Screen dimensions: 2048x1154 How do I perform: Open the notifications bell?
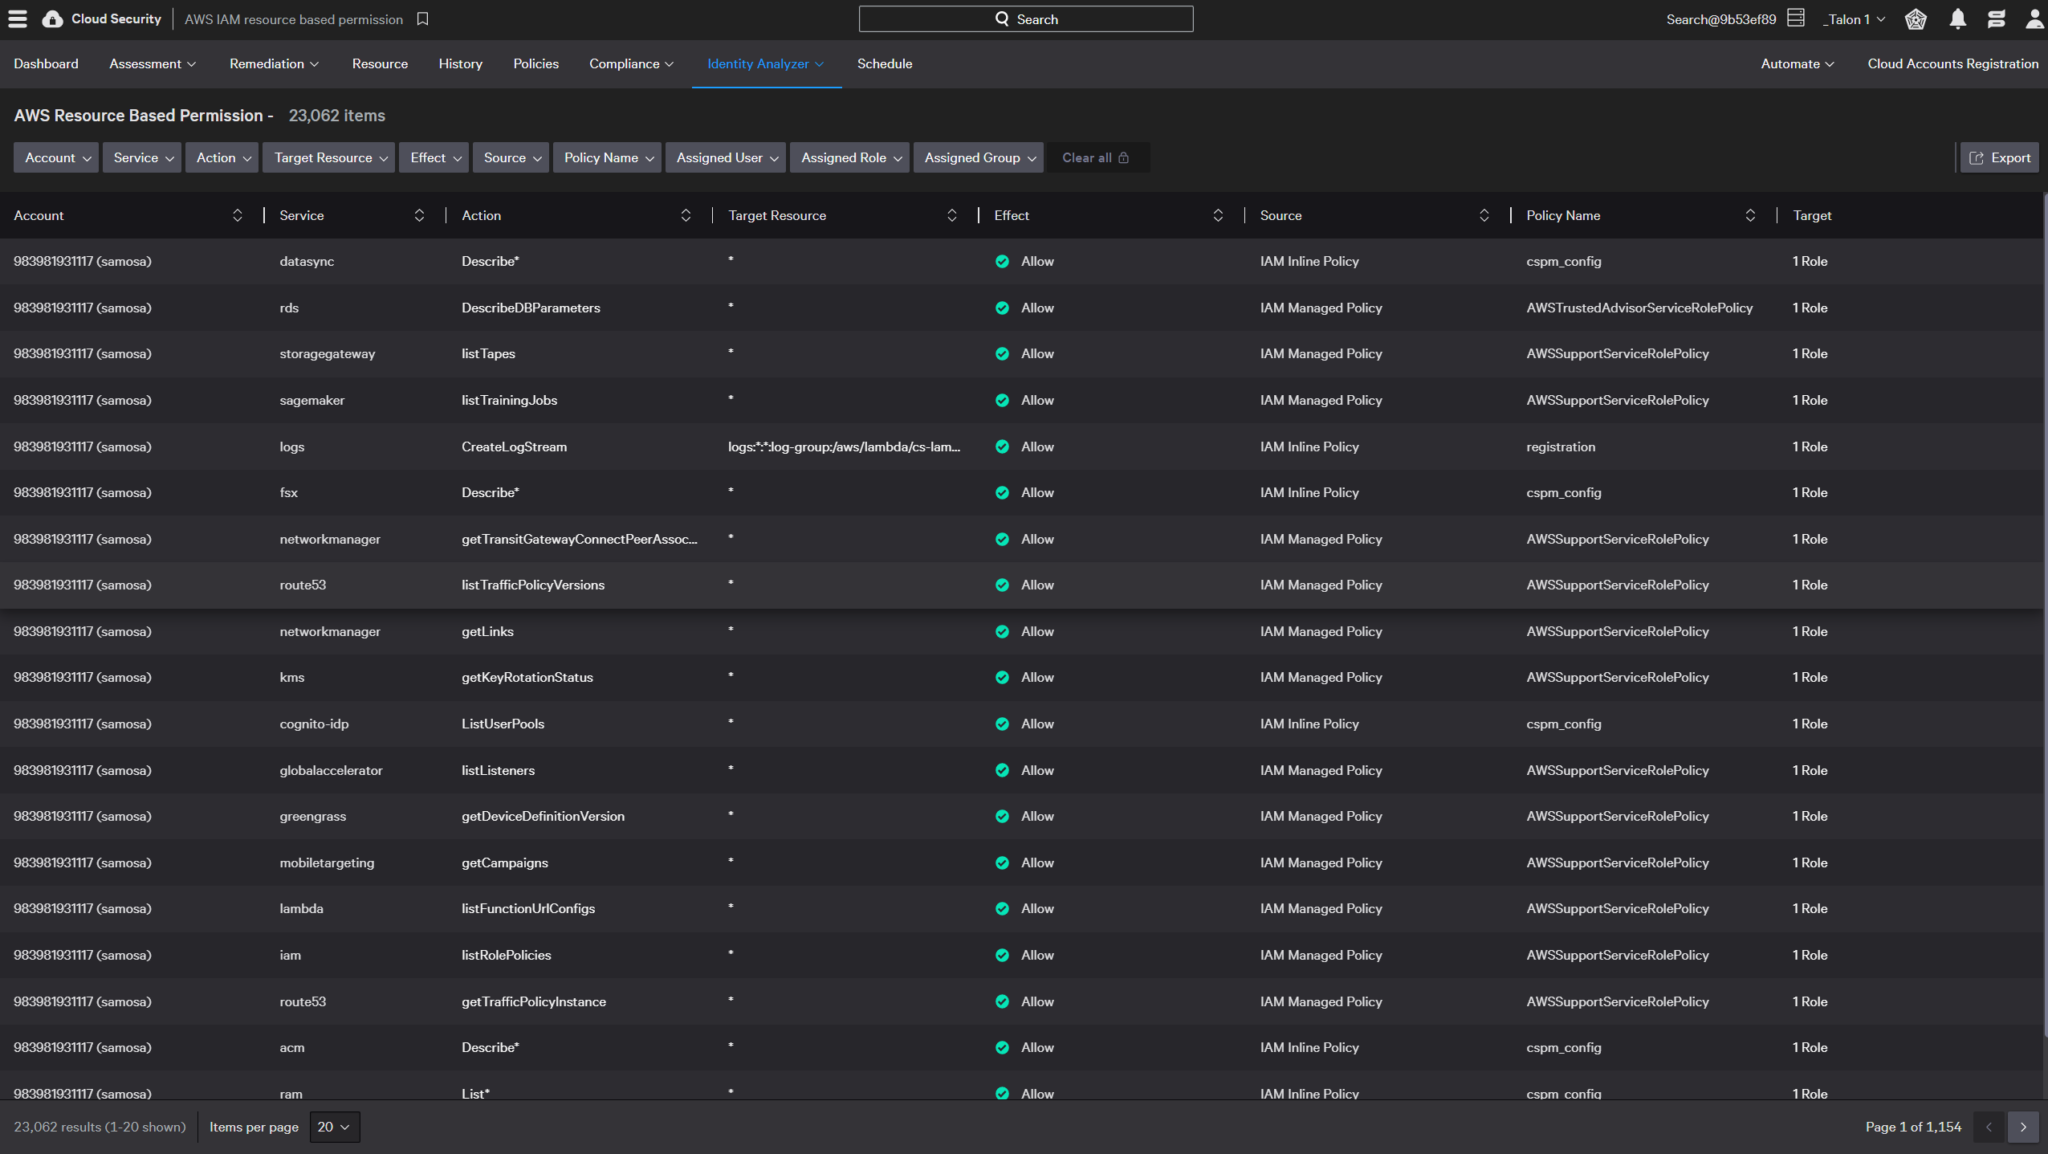tap(1958, 18)
